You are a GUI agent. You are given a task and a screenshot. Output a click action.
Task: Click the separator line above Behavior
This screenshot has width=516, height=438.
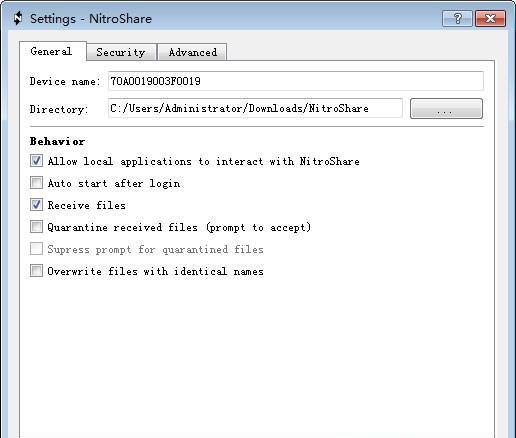[257, 127]
